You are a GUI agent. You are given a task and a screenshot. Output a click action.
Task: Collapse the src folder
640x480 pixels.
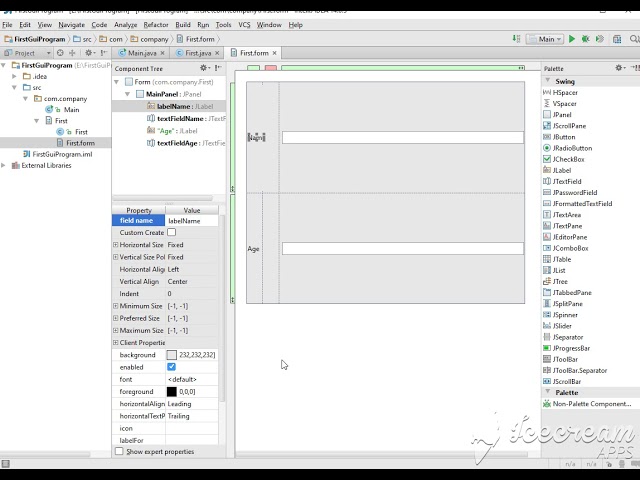[x=14, y=87]
